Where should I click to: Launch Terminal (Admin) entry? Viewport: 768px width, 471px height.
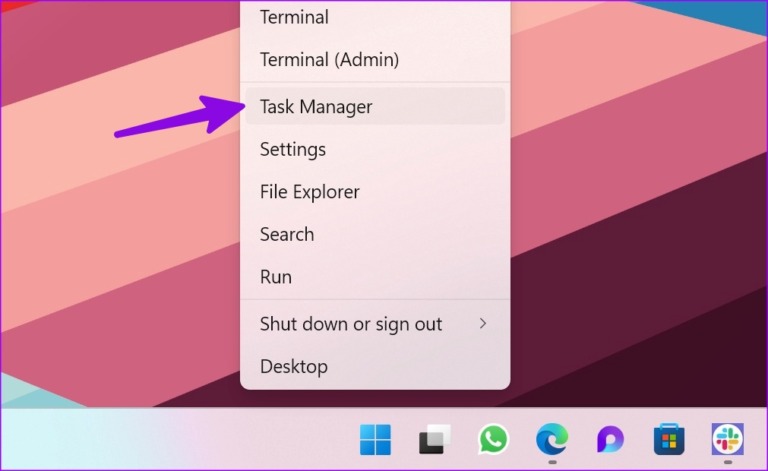click(x=375, y=60)
